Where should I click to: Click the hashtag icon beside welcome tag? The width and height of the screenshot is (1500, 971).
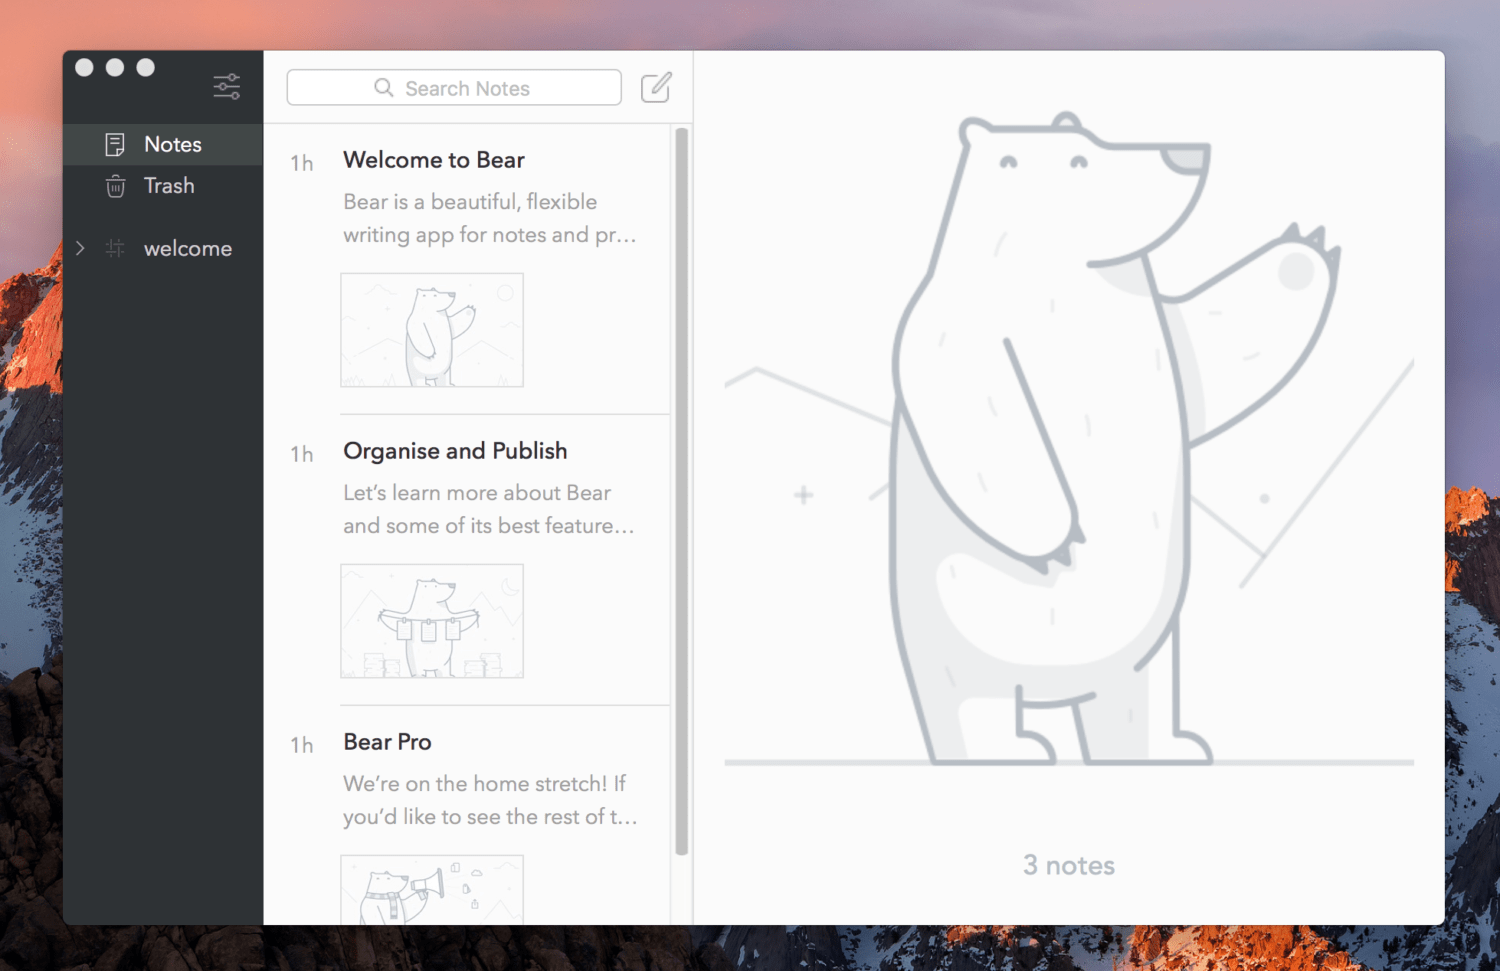coord(115,248)
